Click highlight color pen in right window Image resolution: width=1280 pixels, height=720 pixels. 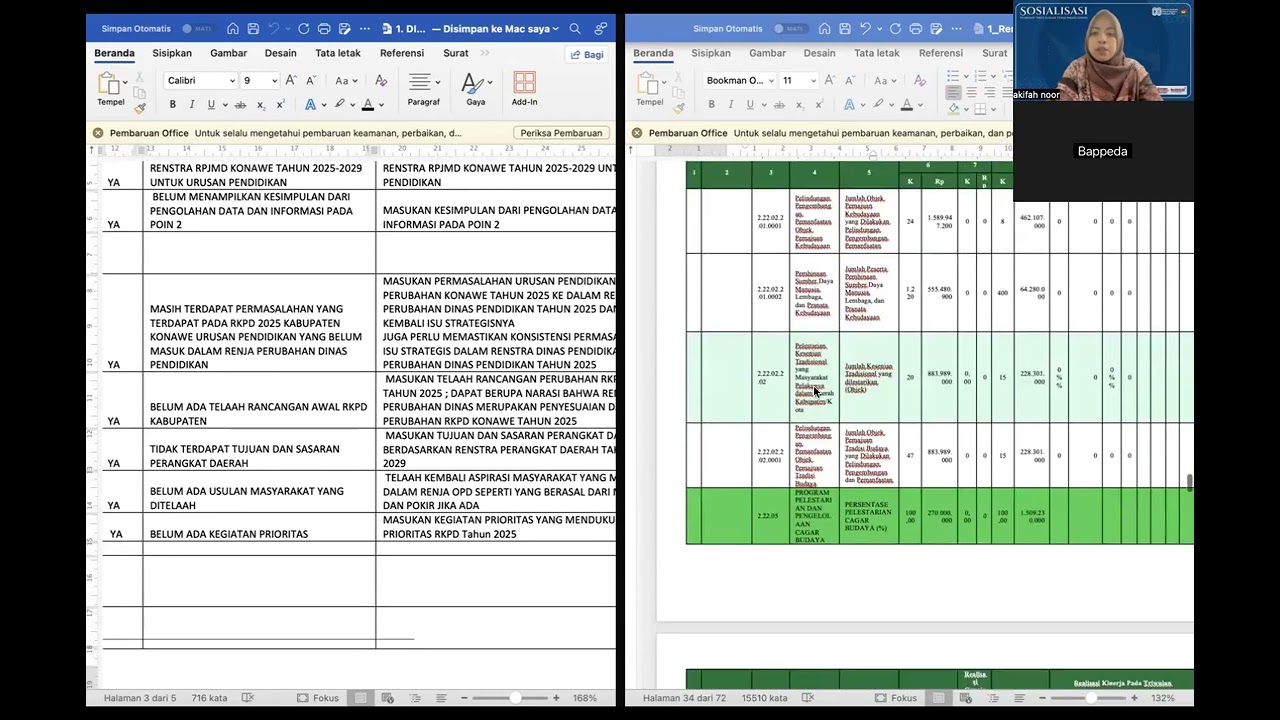point(879,104)
